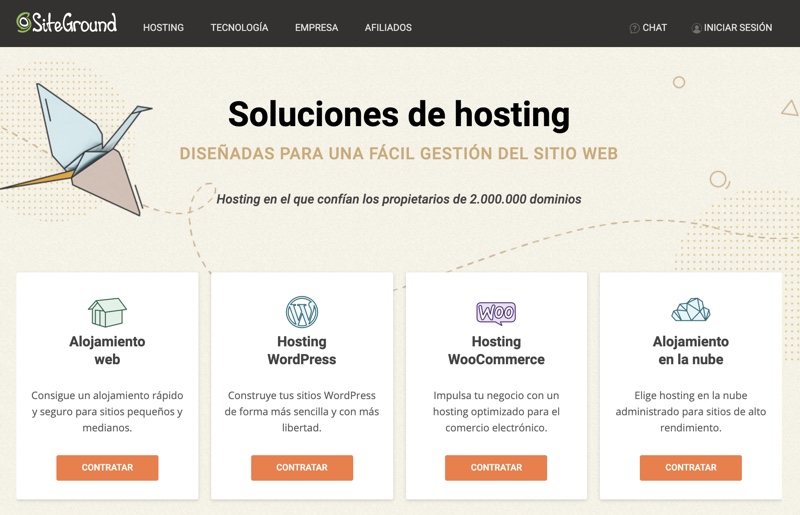Click the WooCommerce logo icon
The height and width of the screenshot is (515, 800).
(x=496, y=313)
